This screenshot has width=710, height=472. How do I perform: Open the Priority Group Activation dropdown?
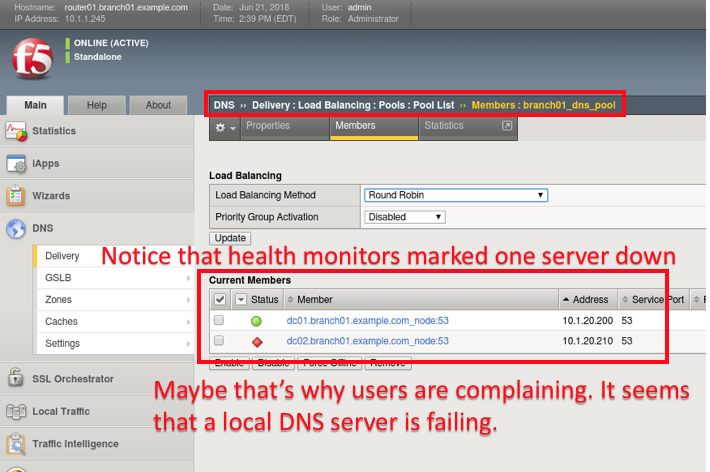coord(405,217)
